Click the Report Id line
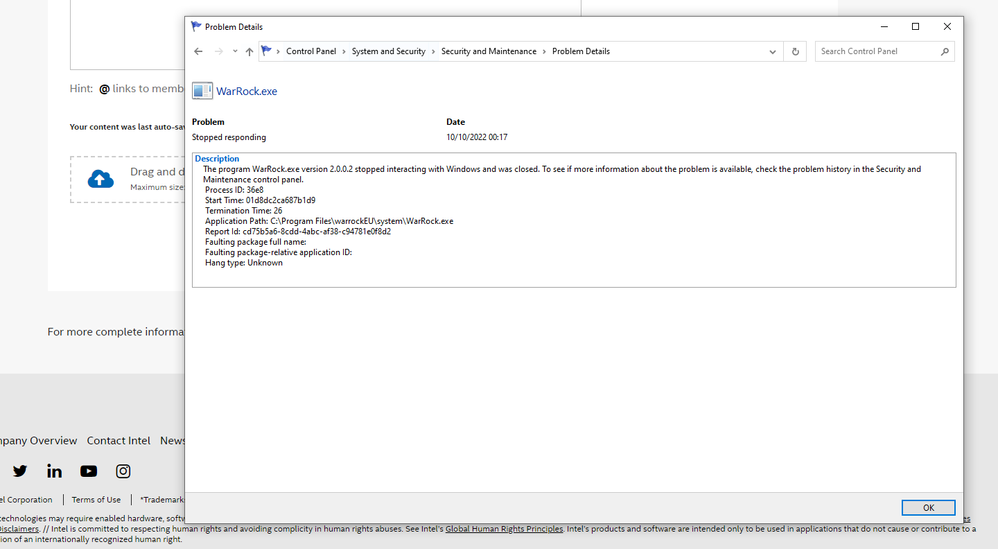 coord(298,232)
